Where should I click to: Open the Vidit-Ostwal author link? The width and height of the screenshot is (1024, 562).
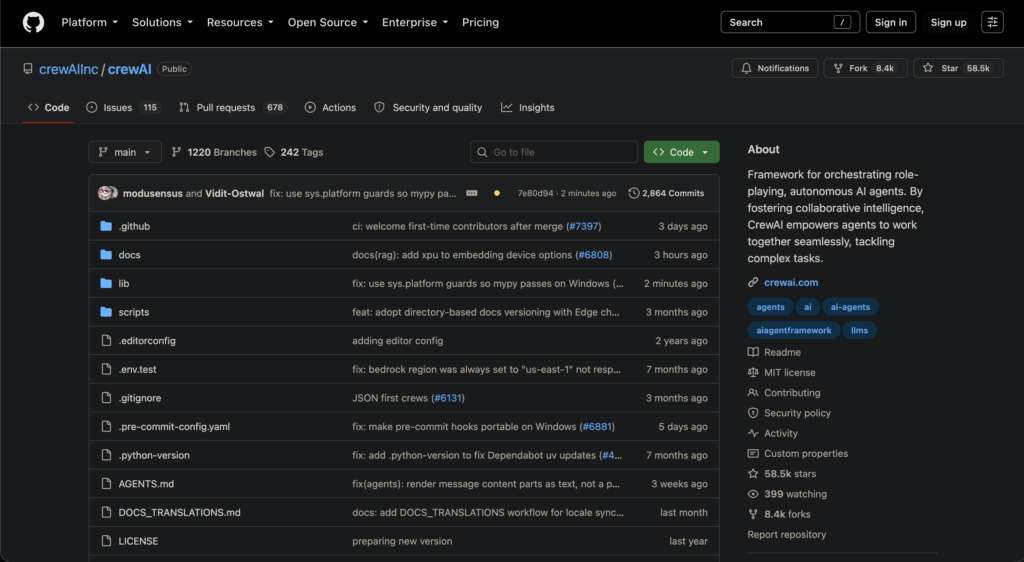(x=234, y=193)
